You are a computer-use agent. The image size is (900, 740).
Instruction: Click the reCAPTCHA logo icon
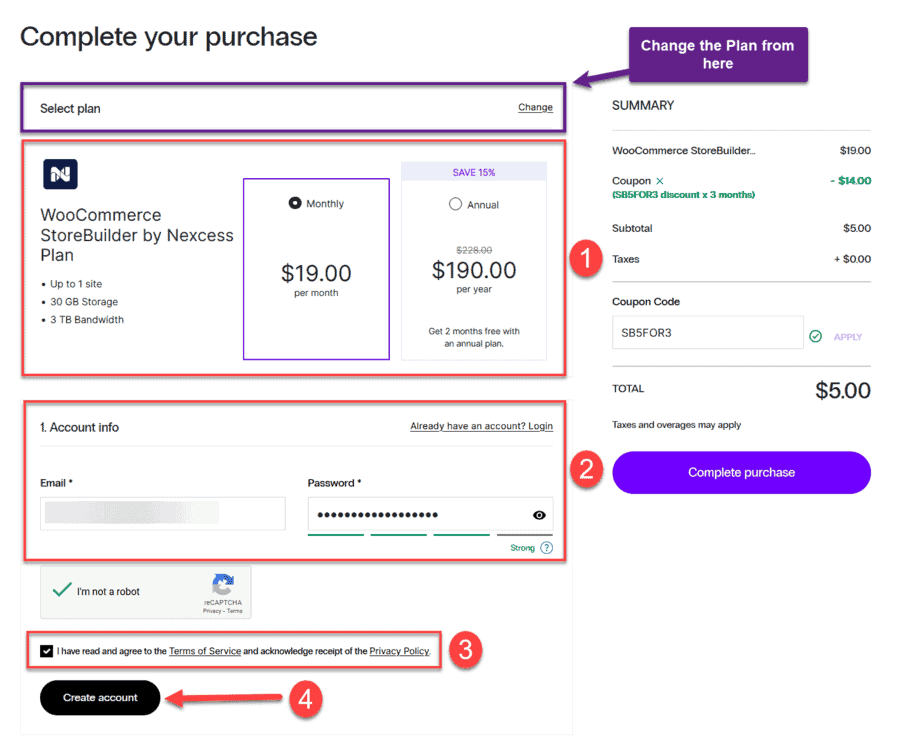[x=223, y=584]
